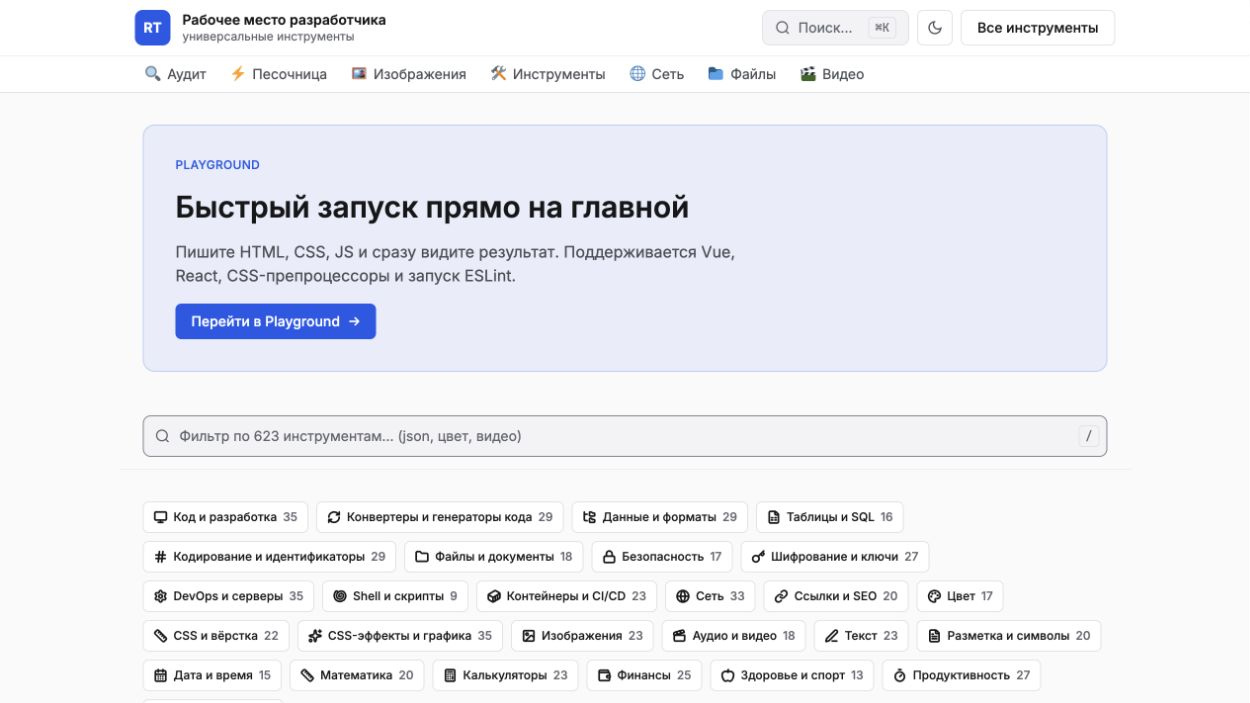This screenshot has width=1250, height=703.
Task: Select Таблицы и SQL category
Action: click(x=830, y=517)
